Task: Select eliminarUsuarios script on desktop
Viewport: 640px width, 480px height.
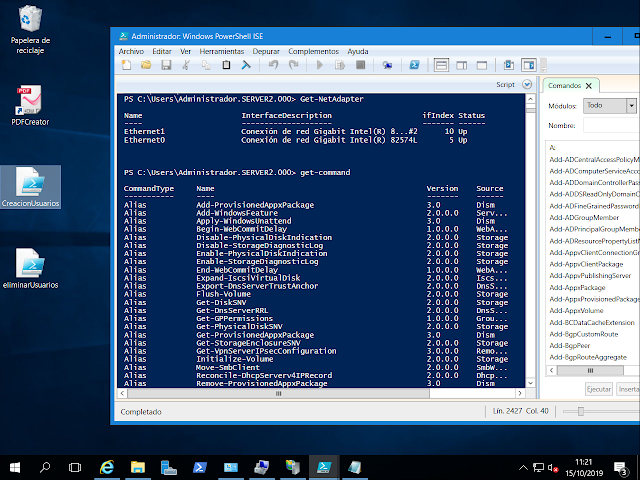Action: pyautogui.click(x=30, y=269)
